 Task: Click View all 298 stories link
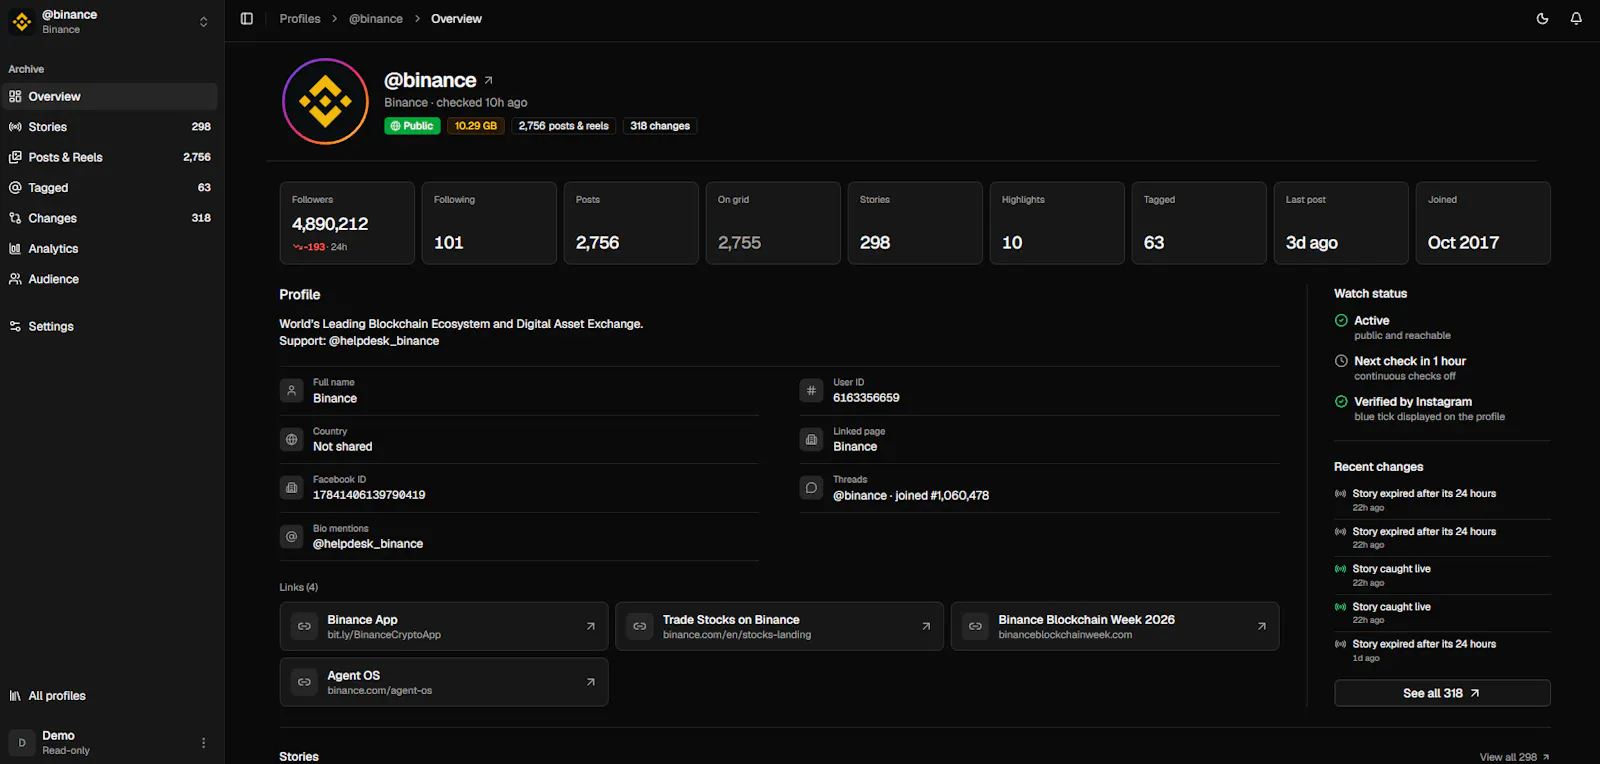1514,757
